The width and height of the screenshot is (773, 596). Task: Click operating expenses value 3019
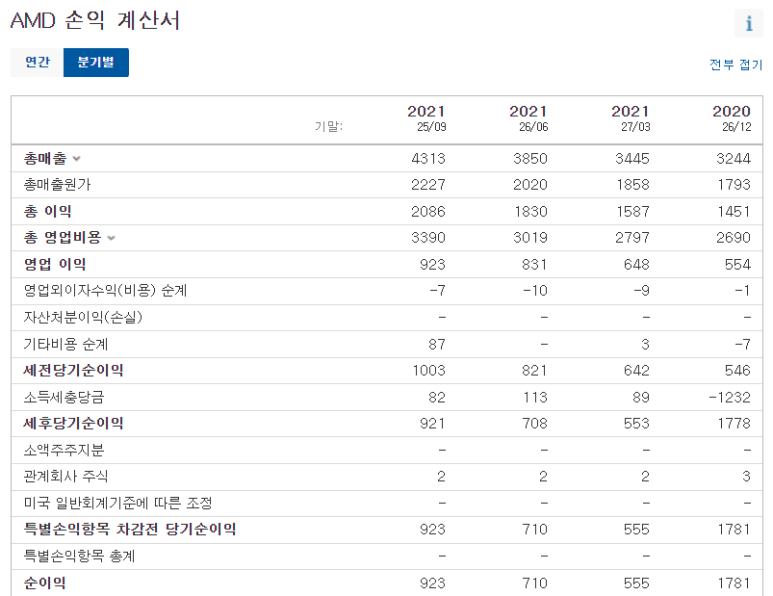click(x=530, y=238)
